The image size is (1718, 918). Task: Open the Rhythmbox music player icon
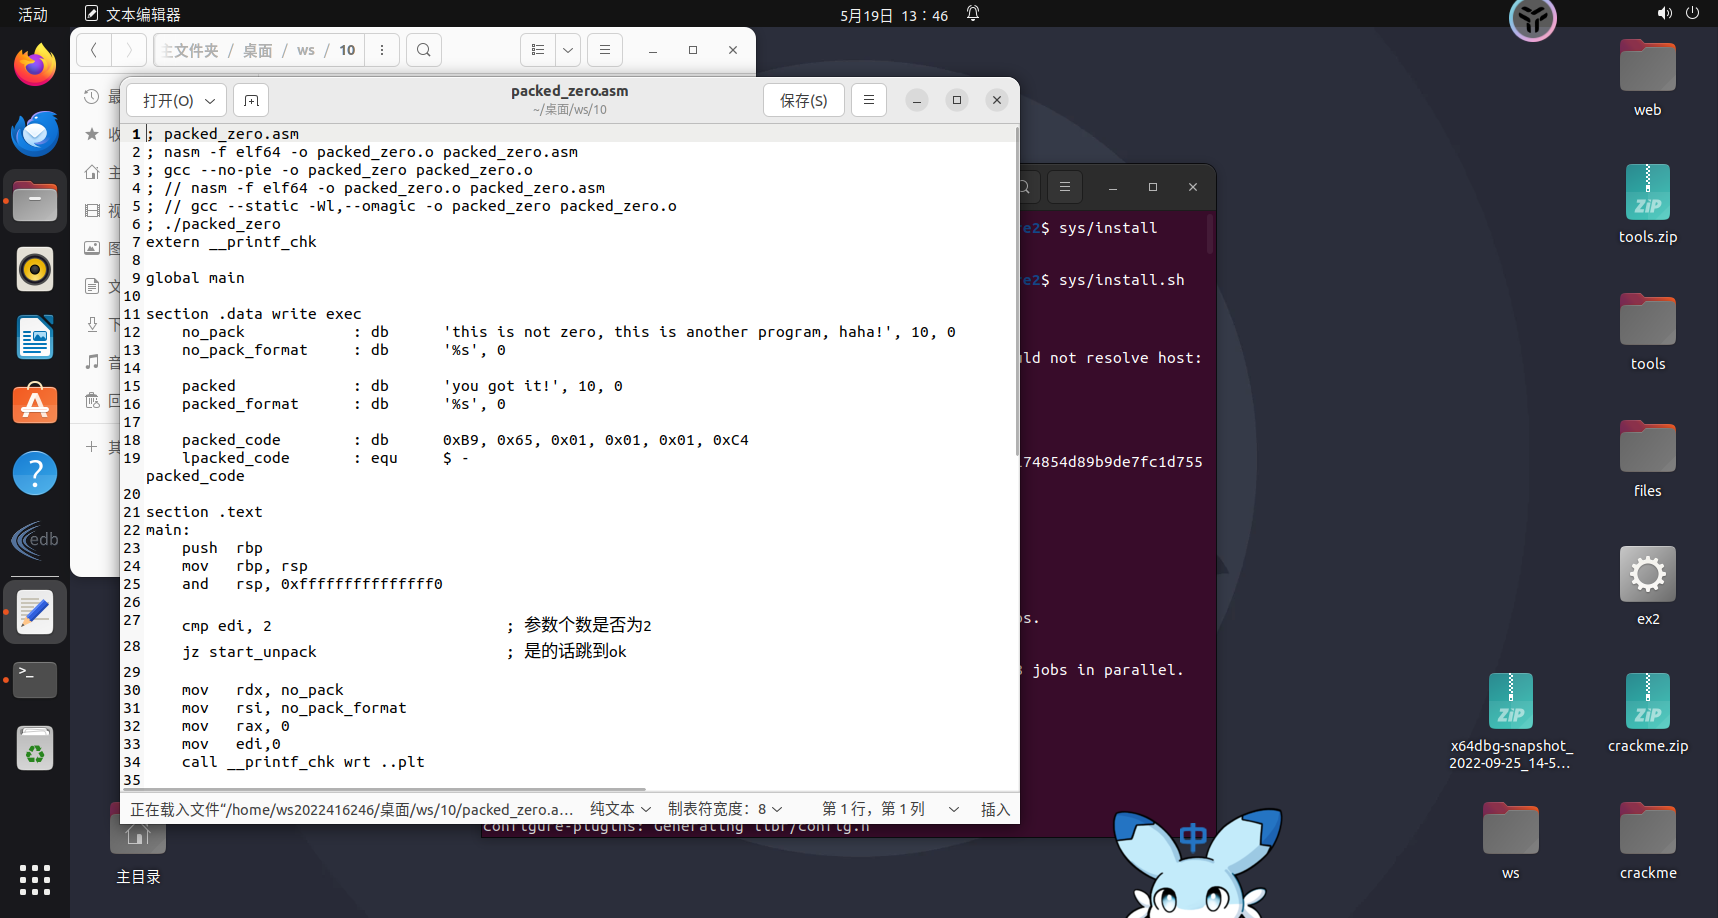pos(35,270)
